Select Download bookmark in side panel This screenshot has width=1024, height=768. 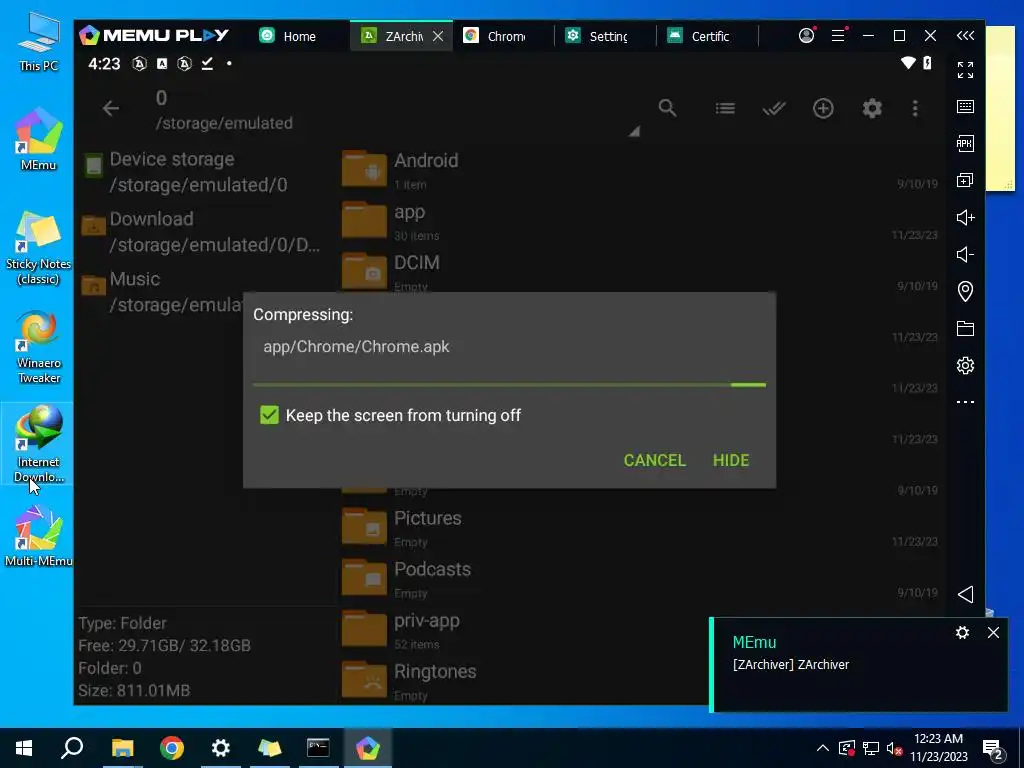click(206, 232)
